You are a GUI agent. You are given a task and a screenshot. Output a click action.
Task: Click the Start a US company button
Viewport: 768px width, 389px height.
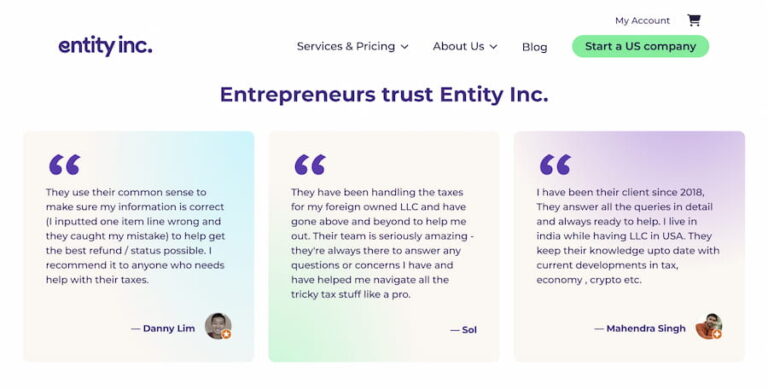point(640,46)
